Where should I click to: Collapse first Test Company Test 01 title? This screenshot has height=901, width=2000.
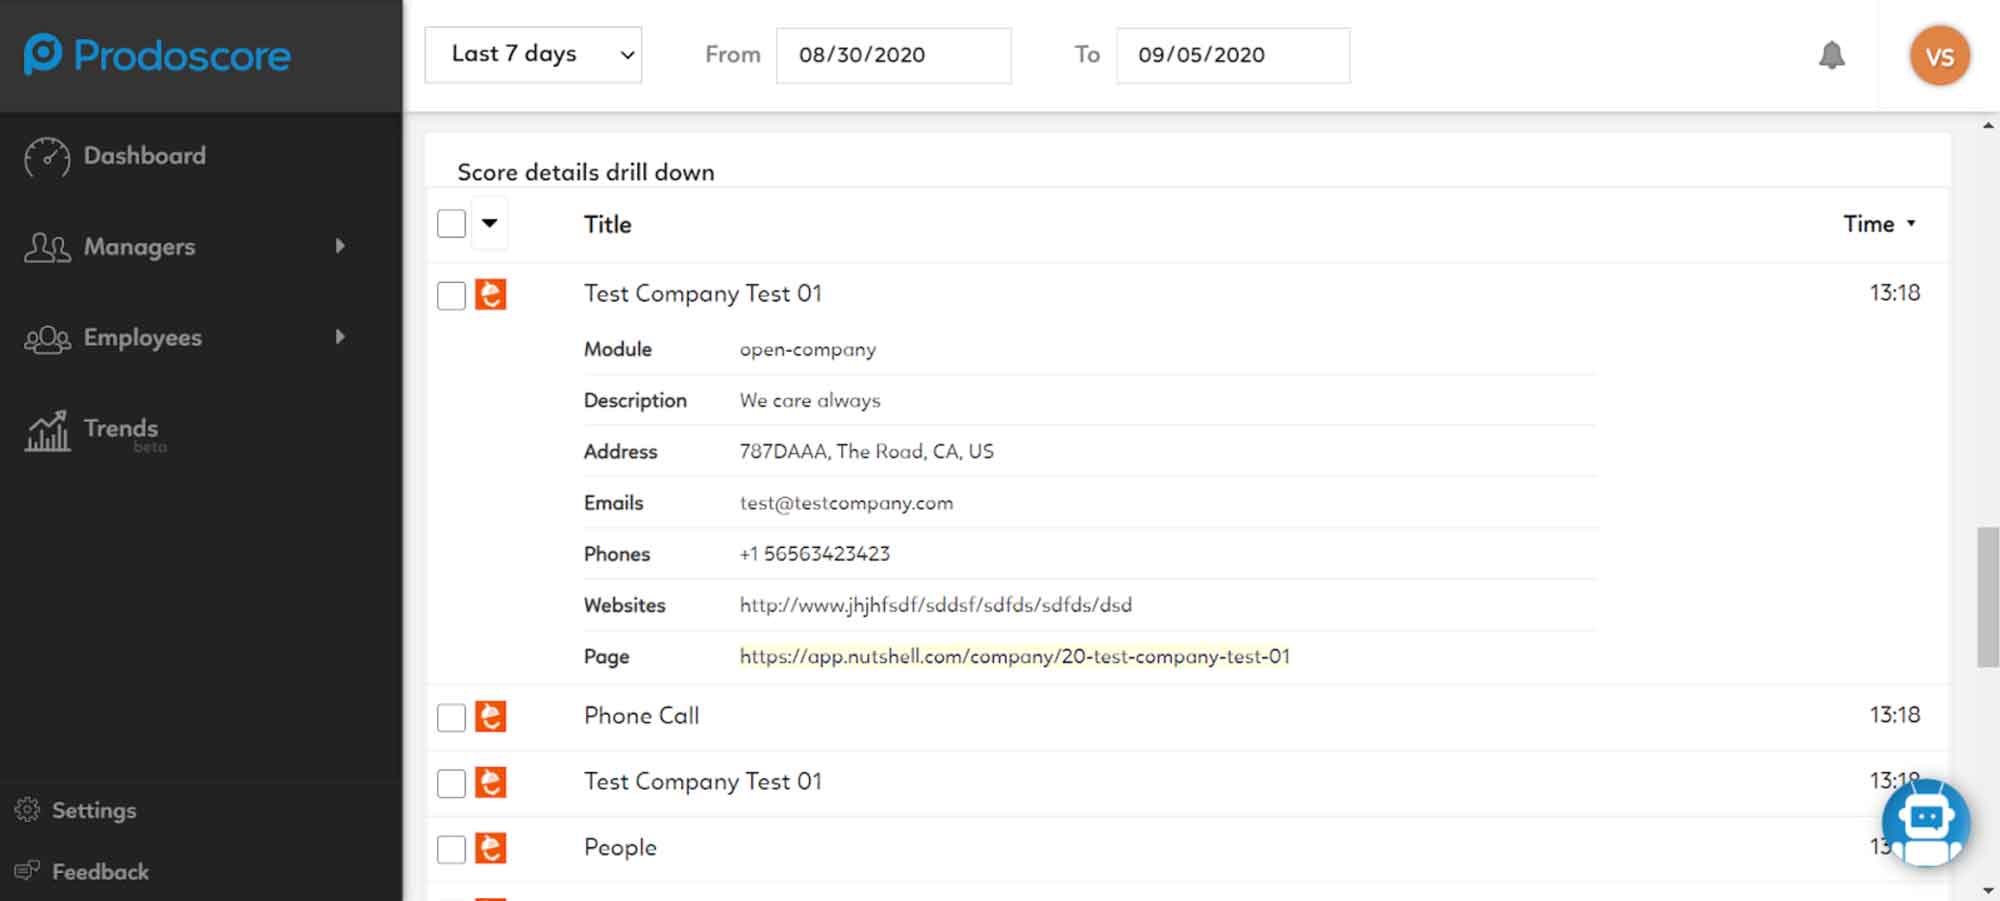point(703,293)
